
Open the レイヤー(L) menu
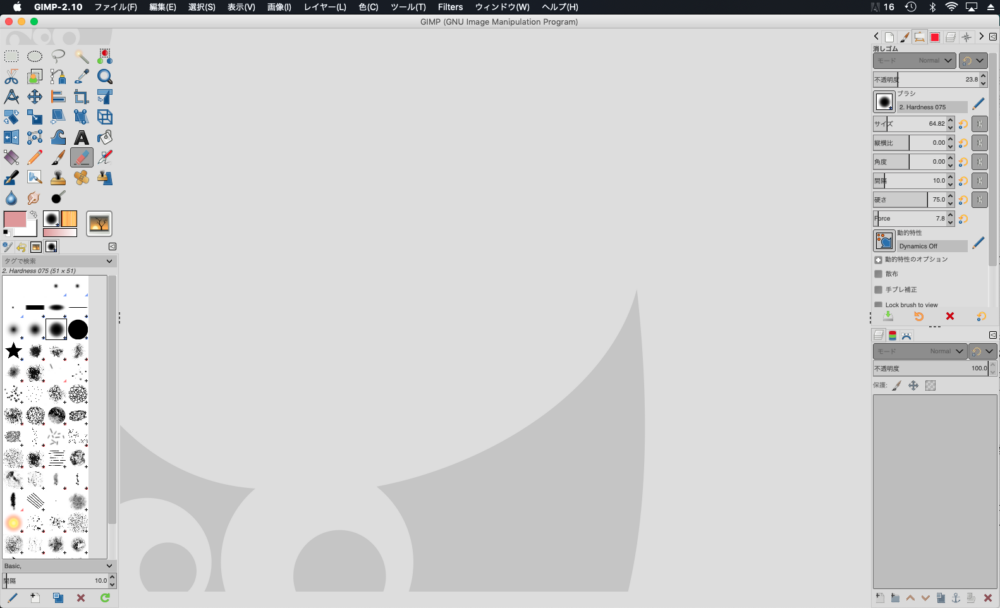pos(324,7)
